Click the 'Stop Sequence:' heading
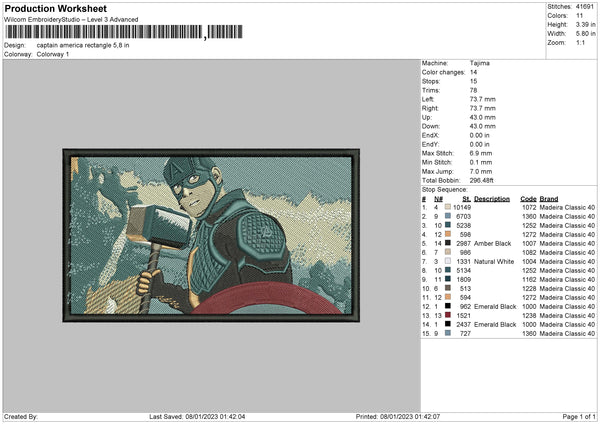The image size is (600, 424). point(445,190)
